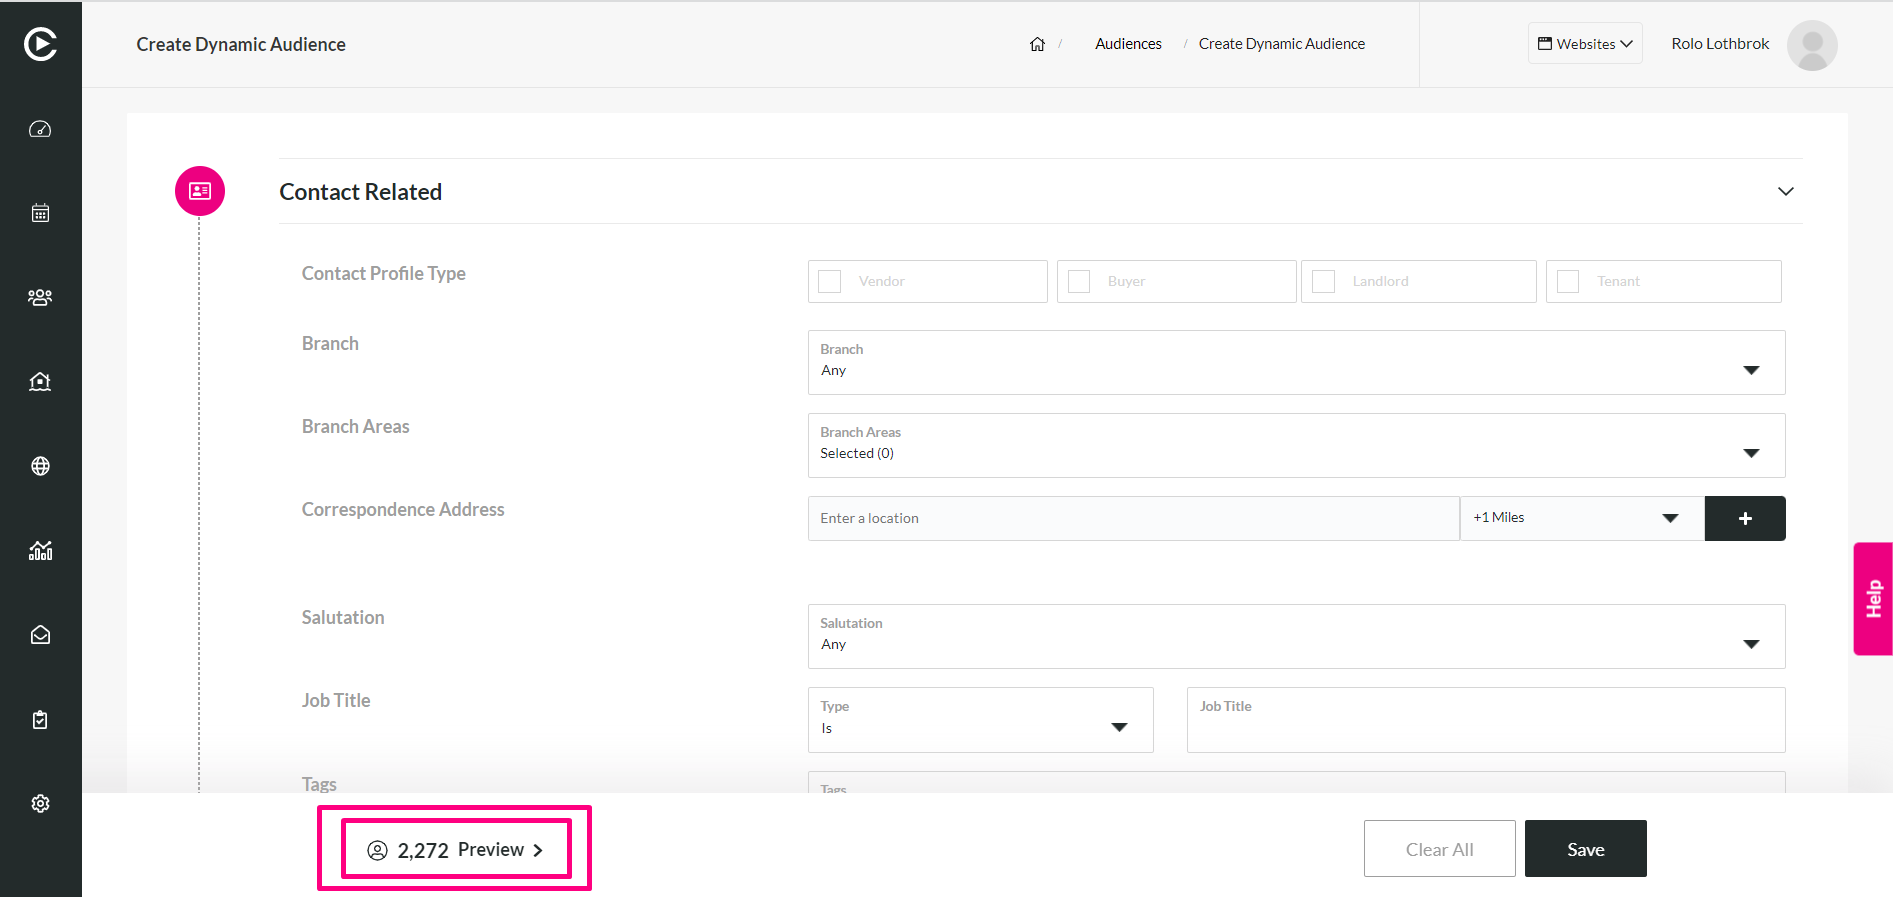This screenshot has height=897, width=1893.
Task: Tick the Buyer checkbox
Action: [x=1079, y=282]
